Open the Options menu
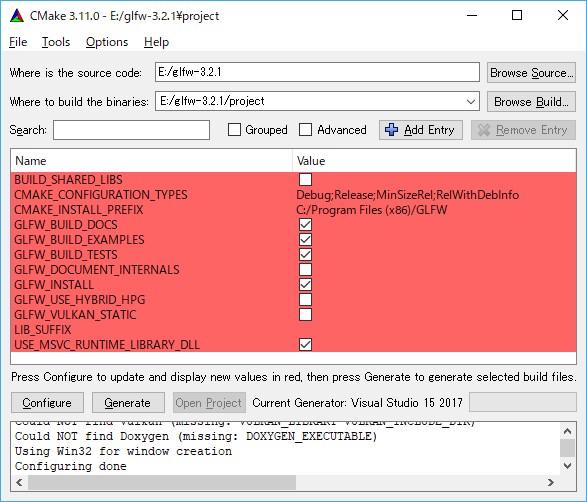This screenshot has height=502, width=587. 107,42
